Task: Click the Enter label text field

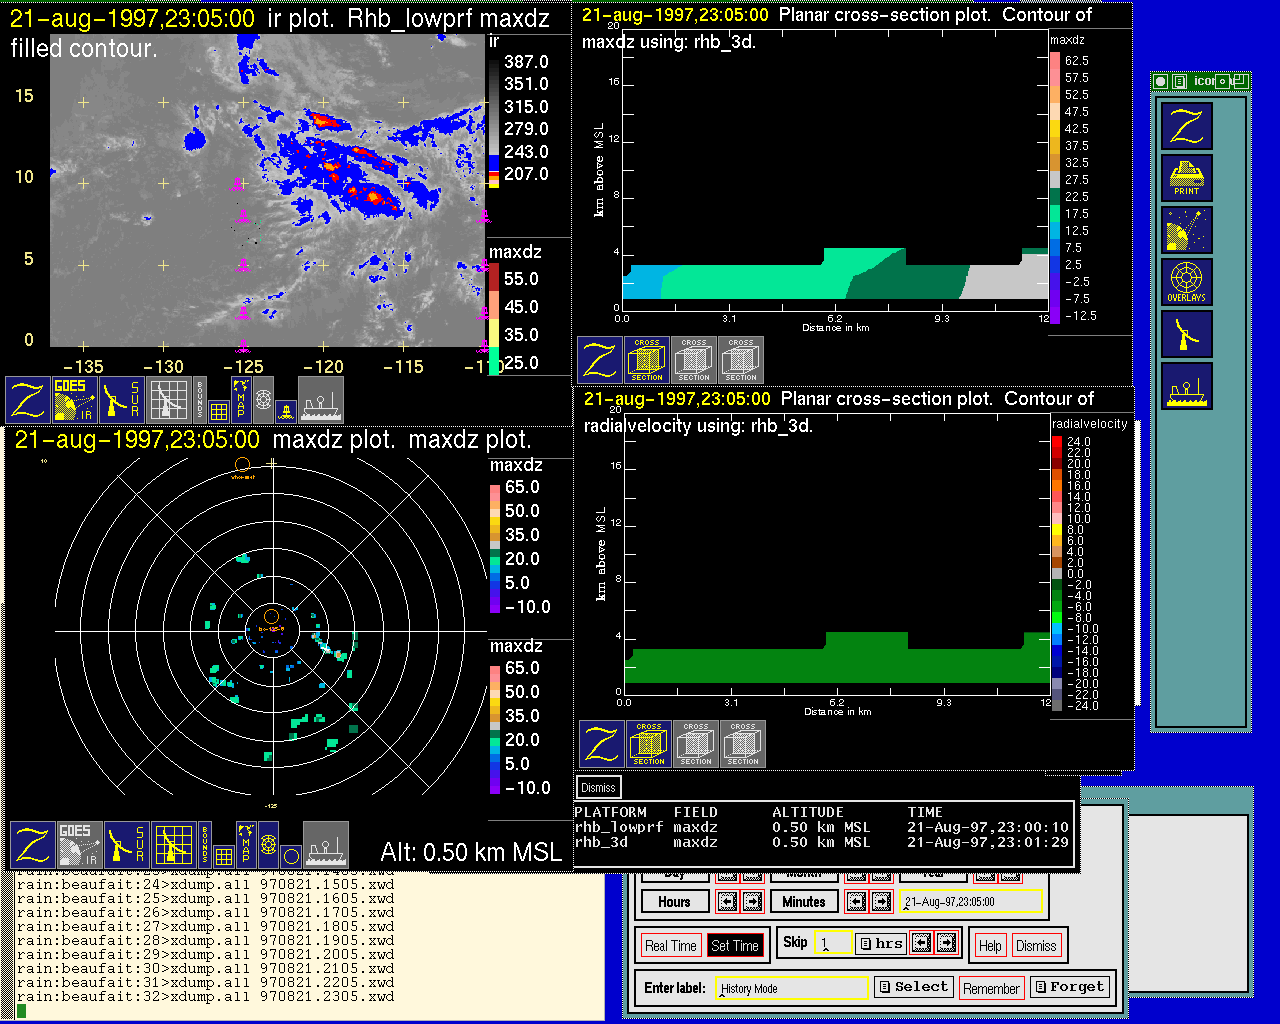Action: coord(792,989)
